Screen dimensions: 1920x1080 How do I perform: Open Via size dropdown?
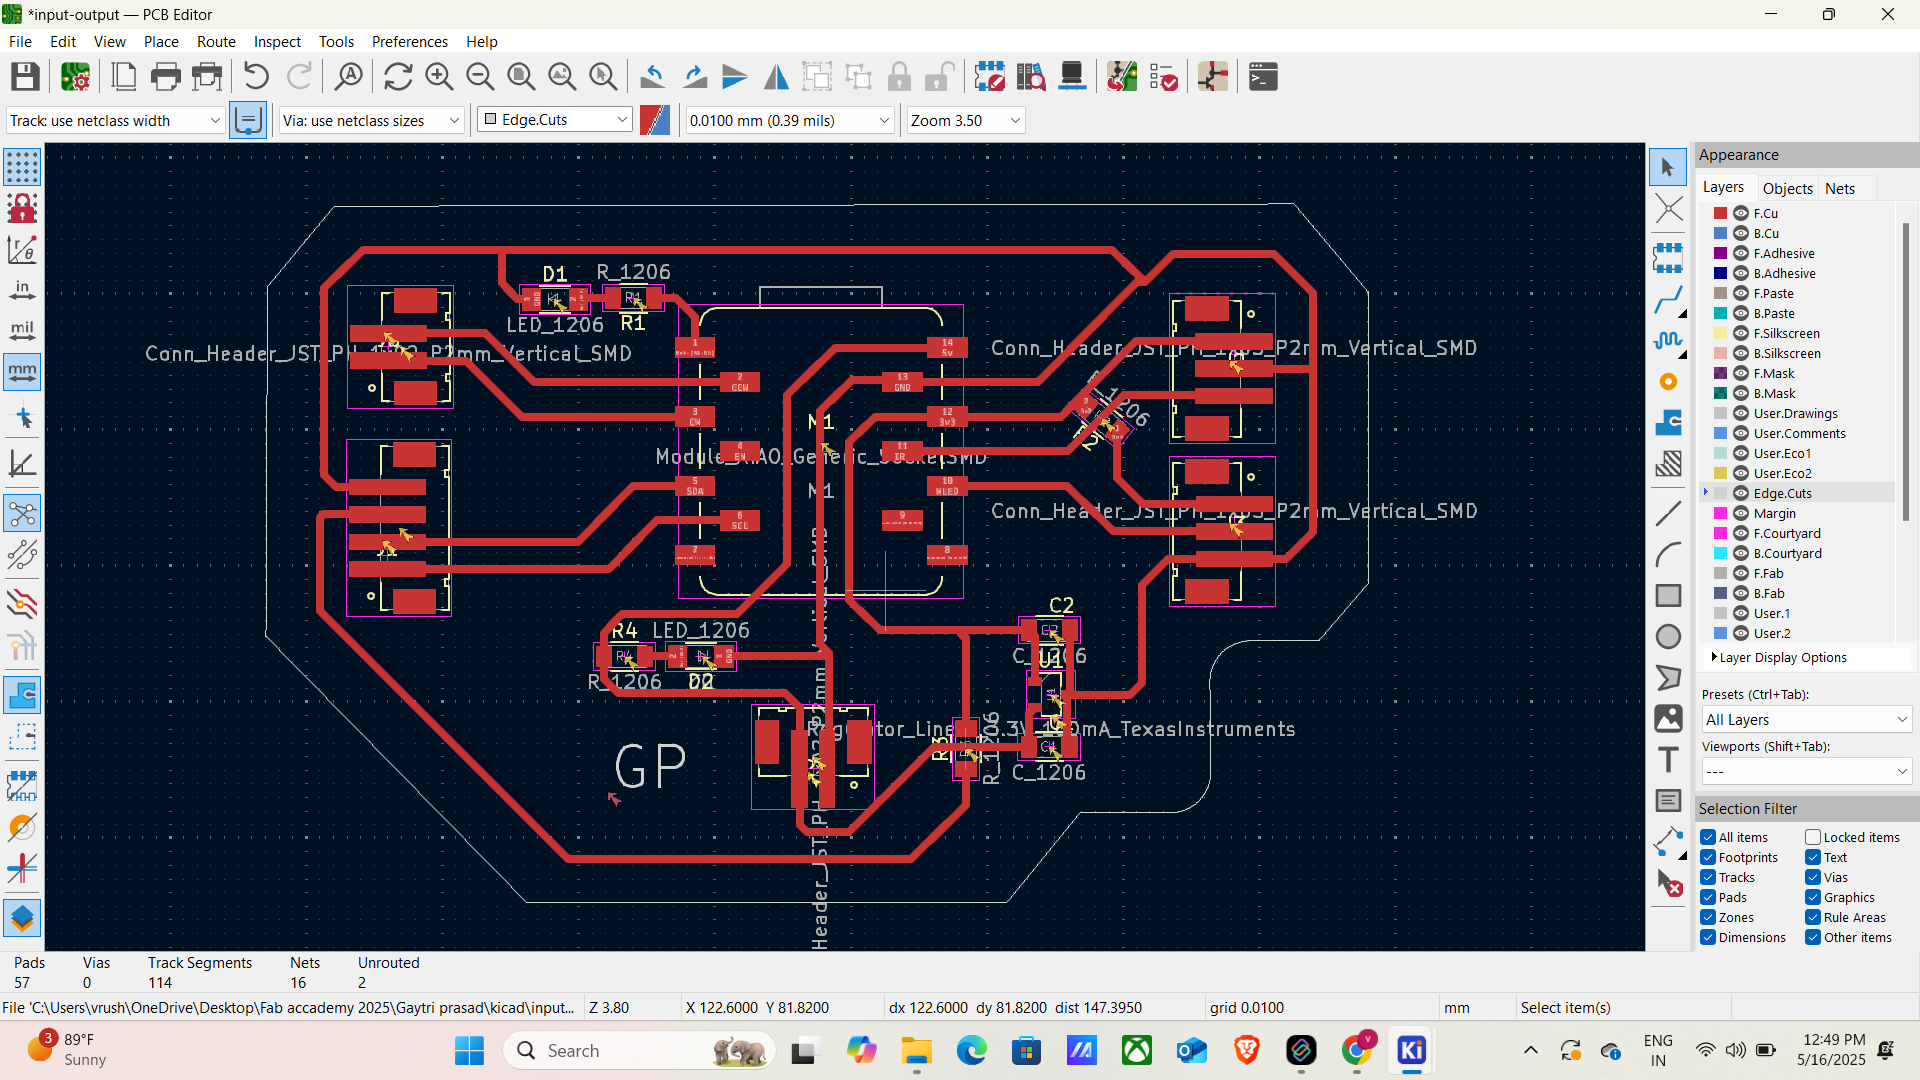(x=371, y=121)
